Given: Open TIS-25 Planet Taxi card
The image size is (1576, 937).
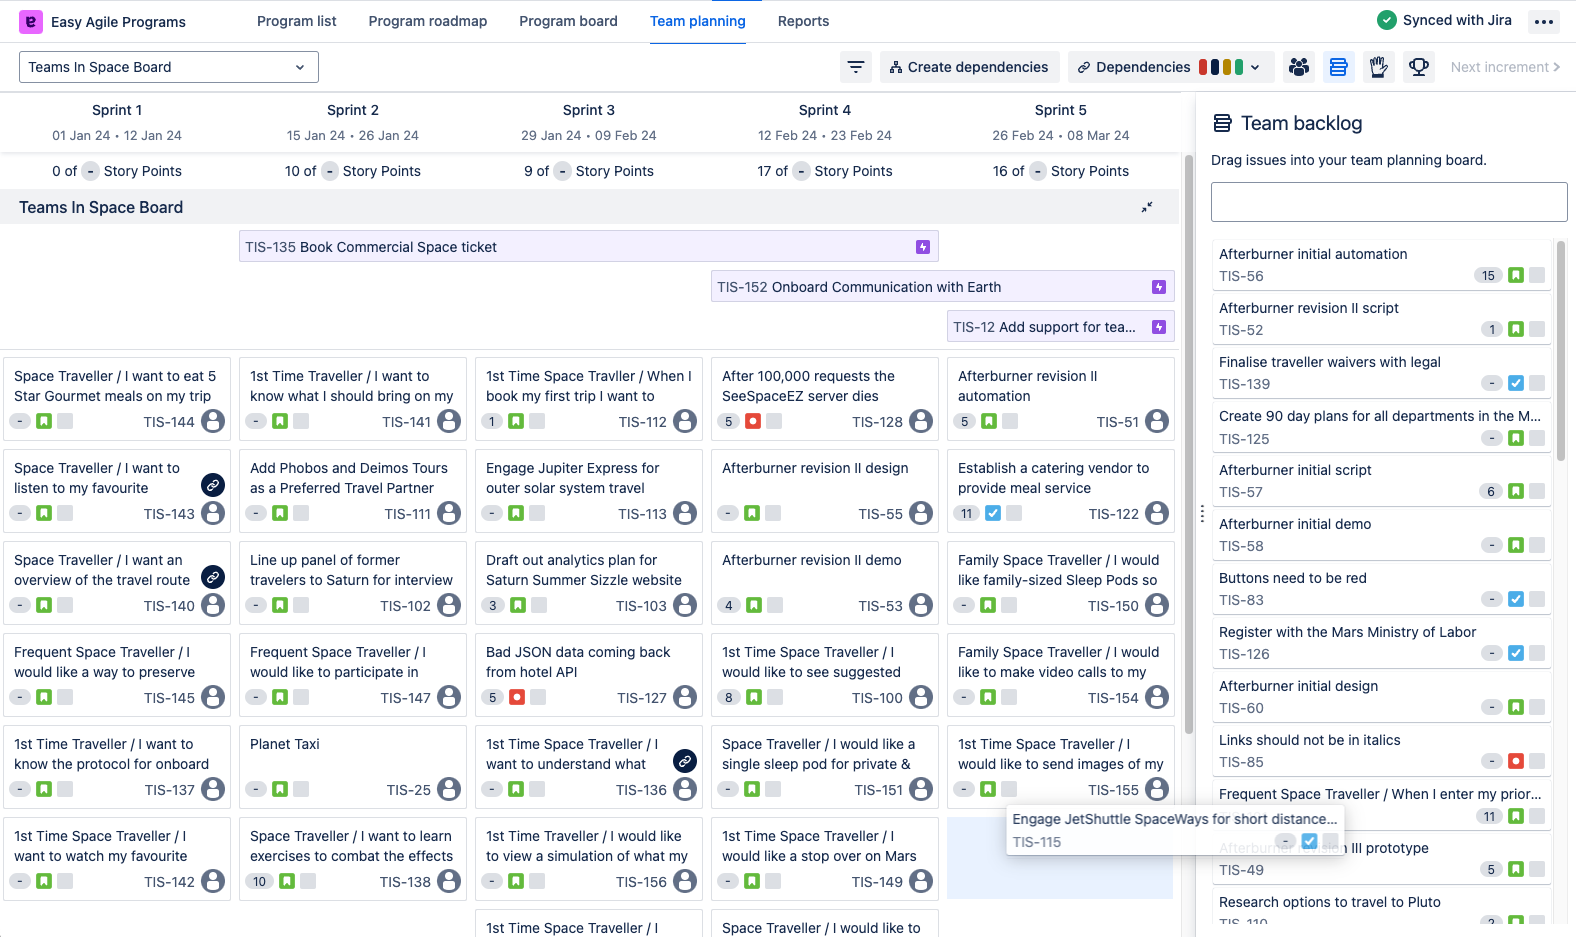Looking at the screenshot, I should 352,766.
